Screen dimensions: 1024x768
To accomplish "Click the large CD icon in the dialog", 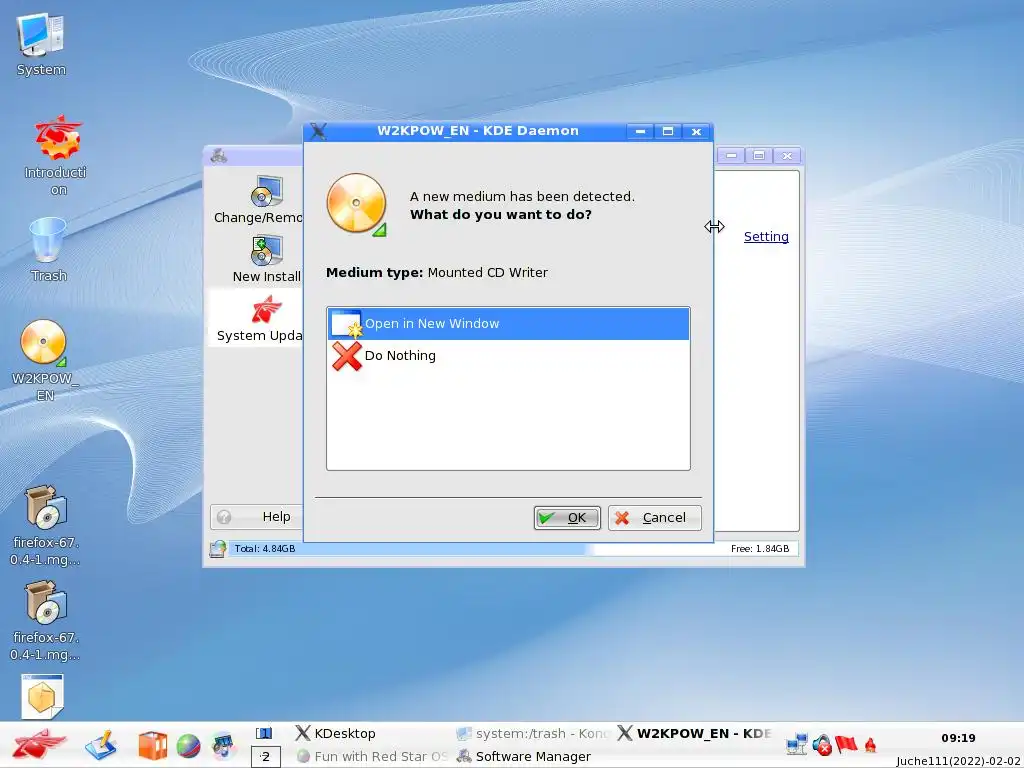I will click(x=356, y=204).
